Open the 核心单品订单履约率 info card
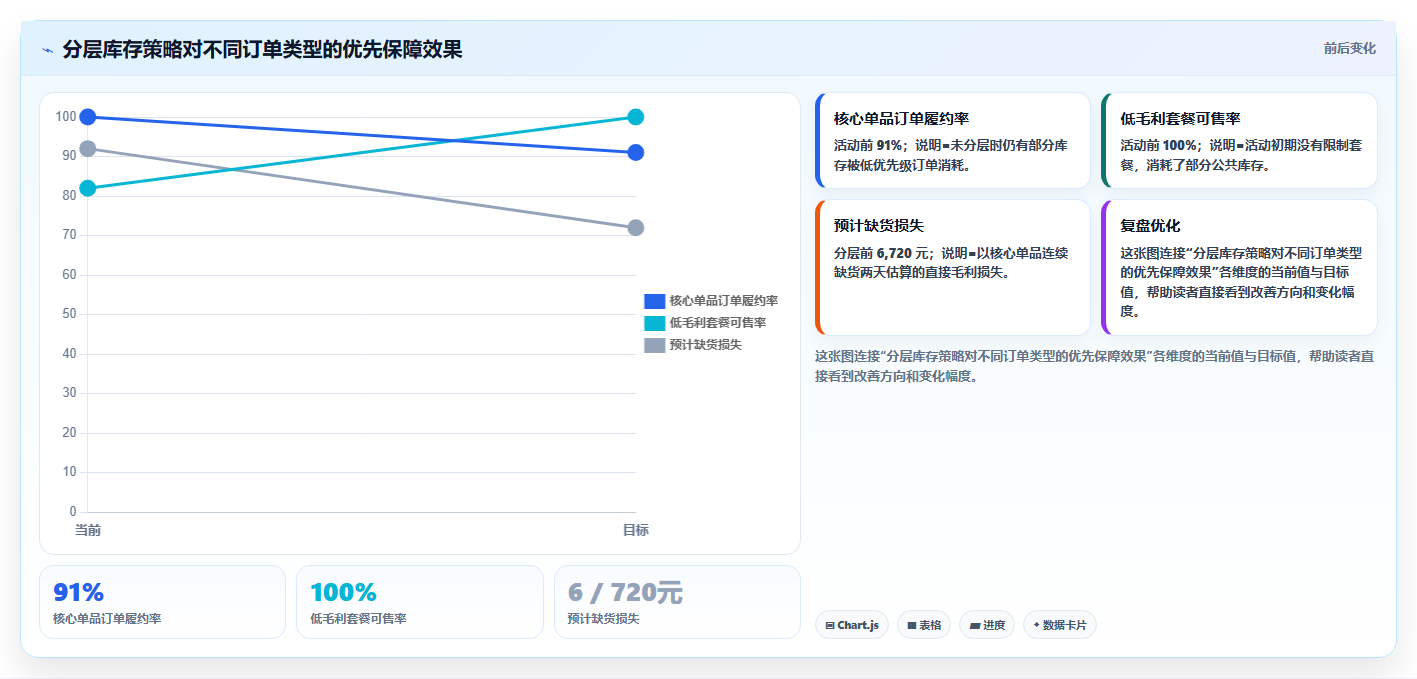 pos(953,141)
